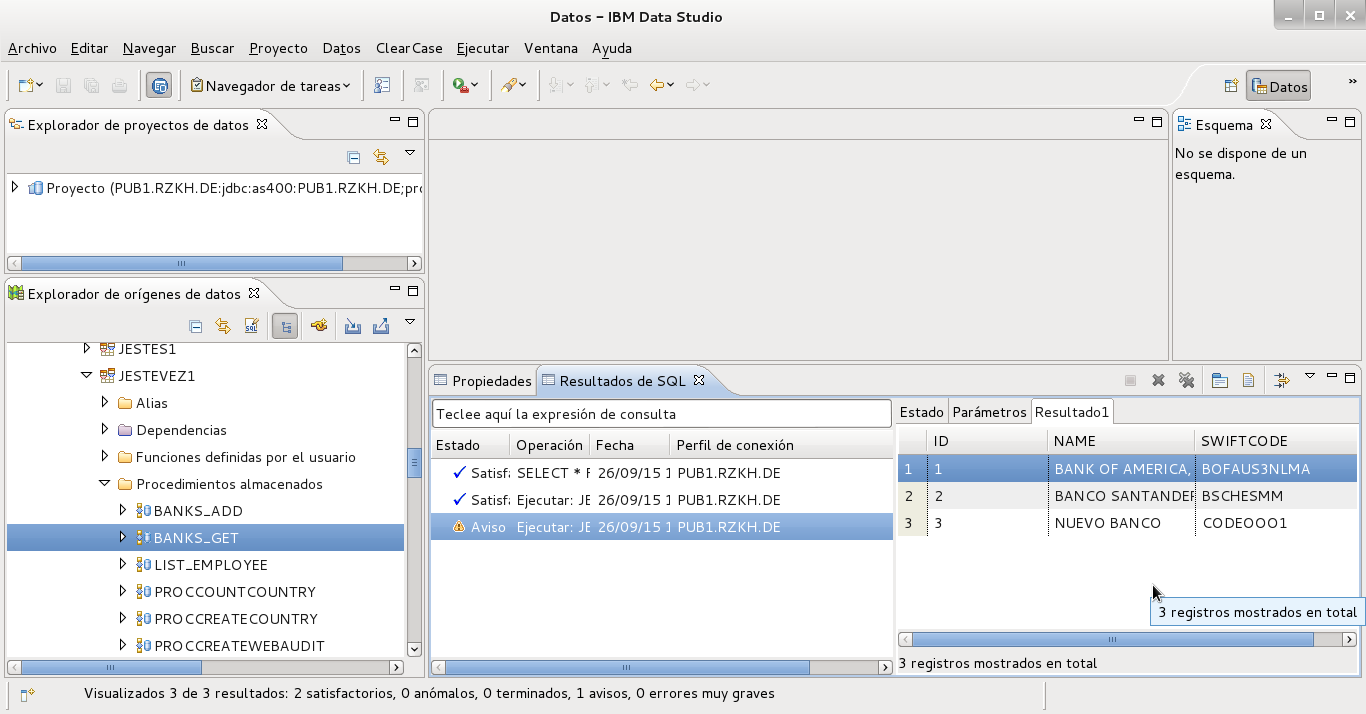
Task: Collapse the Procedimientos almacenados folder
Action: (x=105, y=484)
